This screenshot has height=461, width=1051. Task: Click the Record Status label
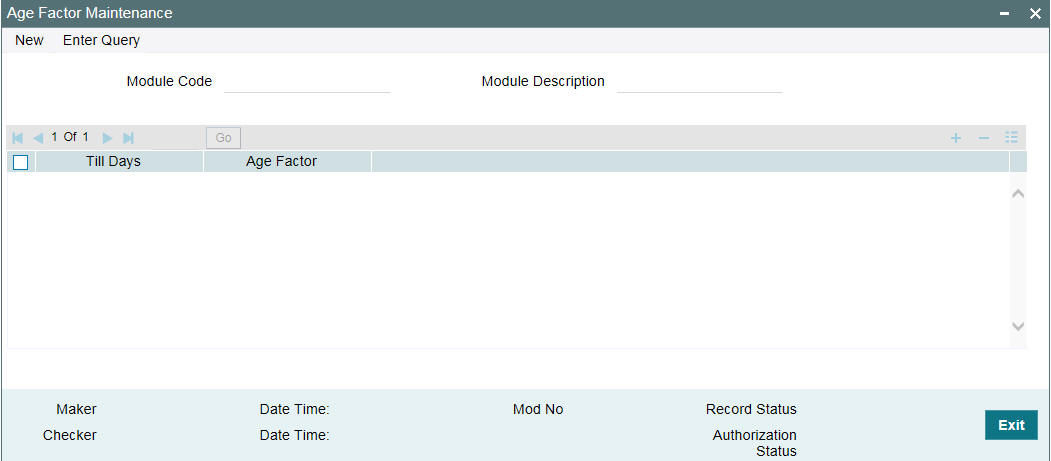click(x=751, y=409)
